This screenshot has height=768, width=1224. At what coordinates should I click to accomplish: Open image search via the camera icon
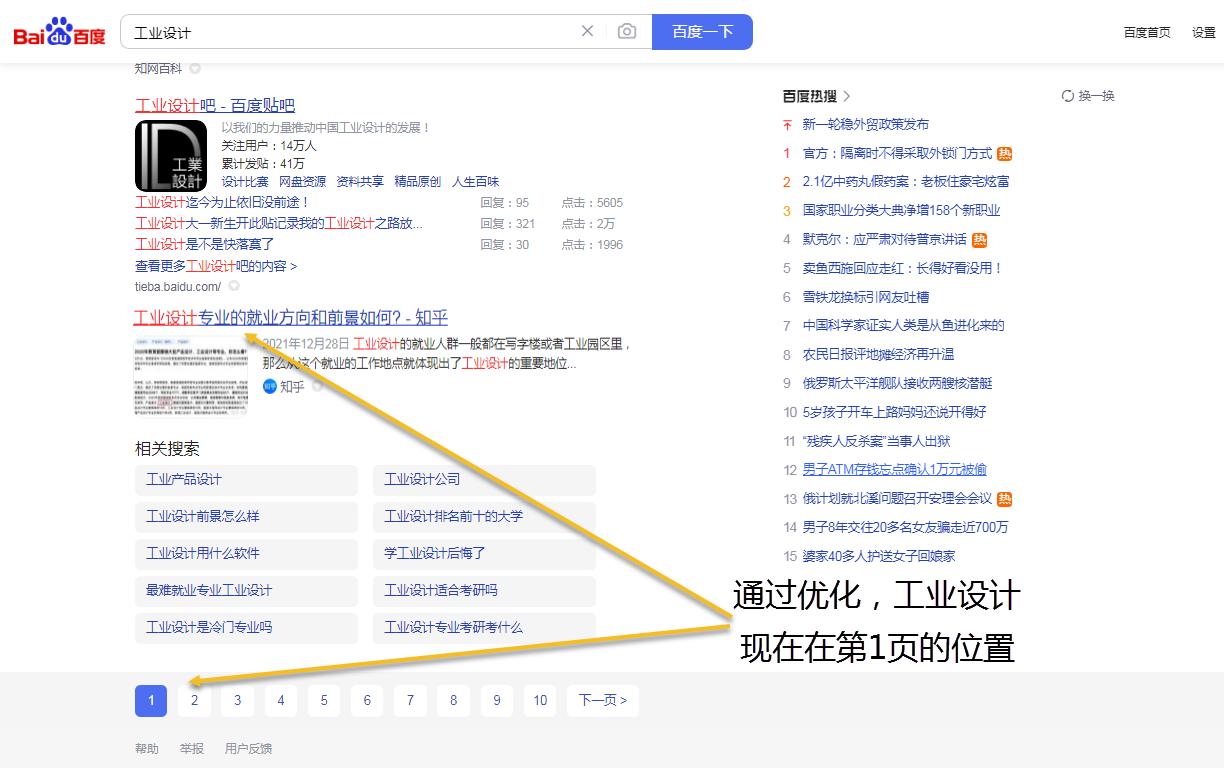[627, 31]
